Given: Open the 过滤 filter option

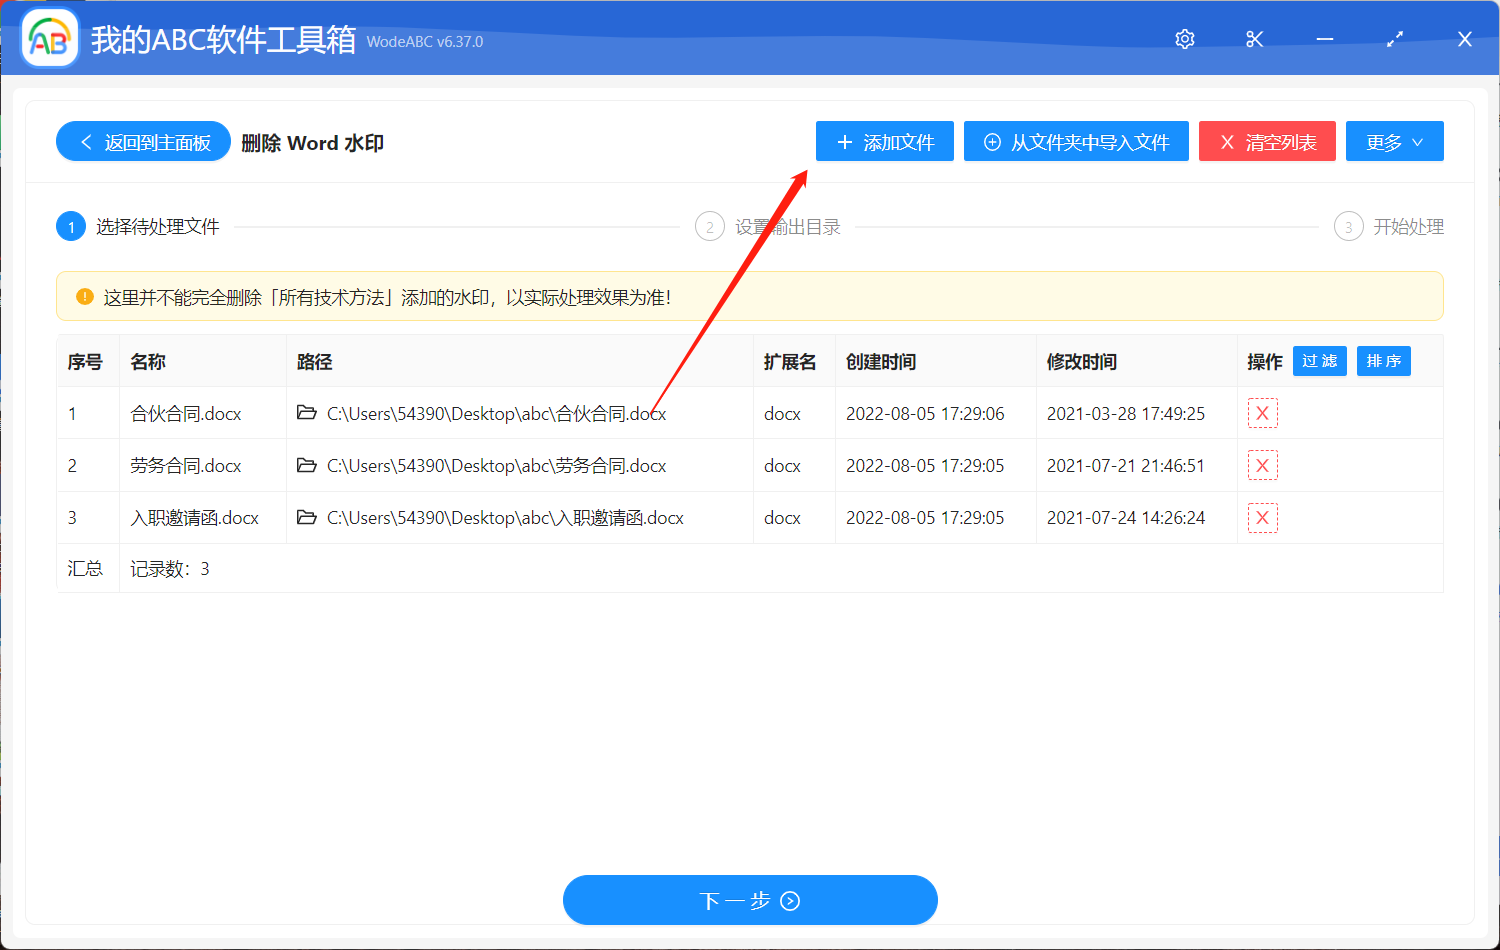Looking at the screenshot, I should click(x=1319, y=361).
